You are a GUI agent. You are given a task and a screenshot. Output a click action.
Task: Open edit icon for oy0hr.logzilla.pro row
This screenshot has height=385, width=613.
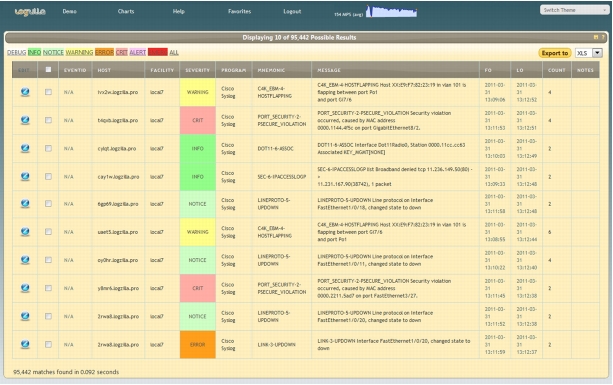tap(25, 260)
